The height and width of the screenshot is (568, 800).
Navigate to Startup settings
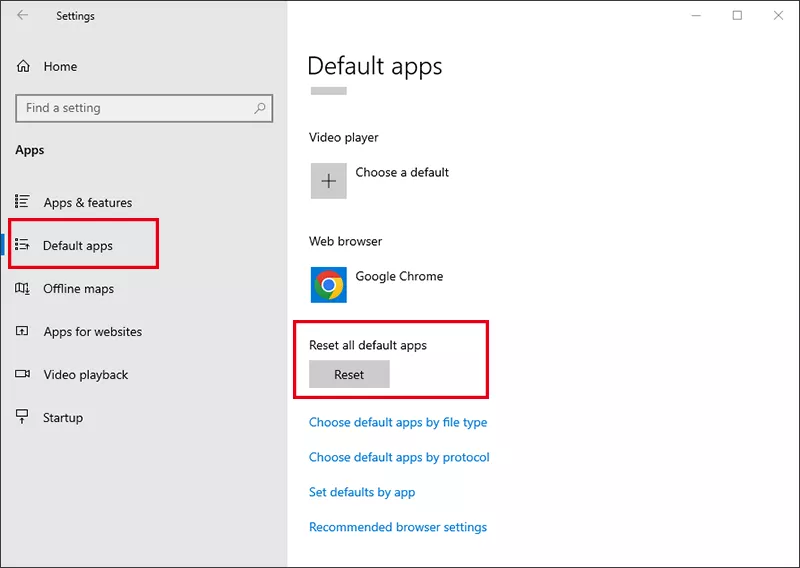[63, 417]
